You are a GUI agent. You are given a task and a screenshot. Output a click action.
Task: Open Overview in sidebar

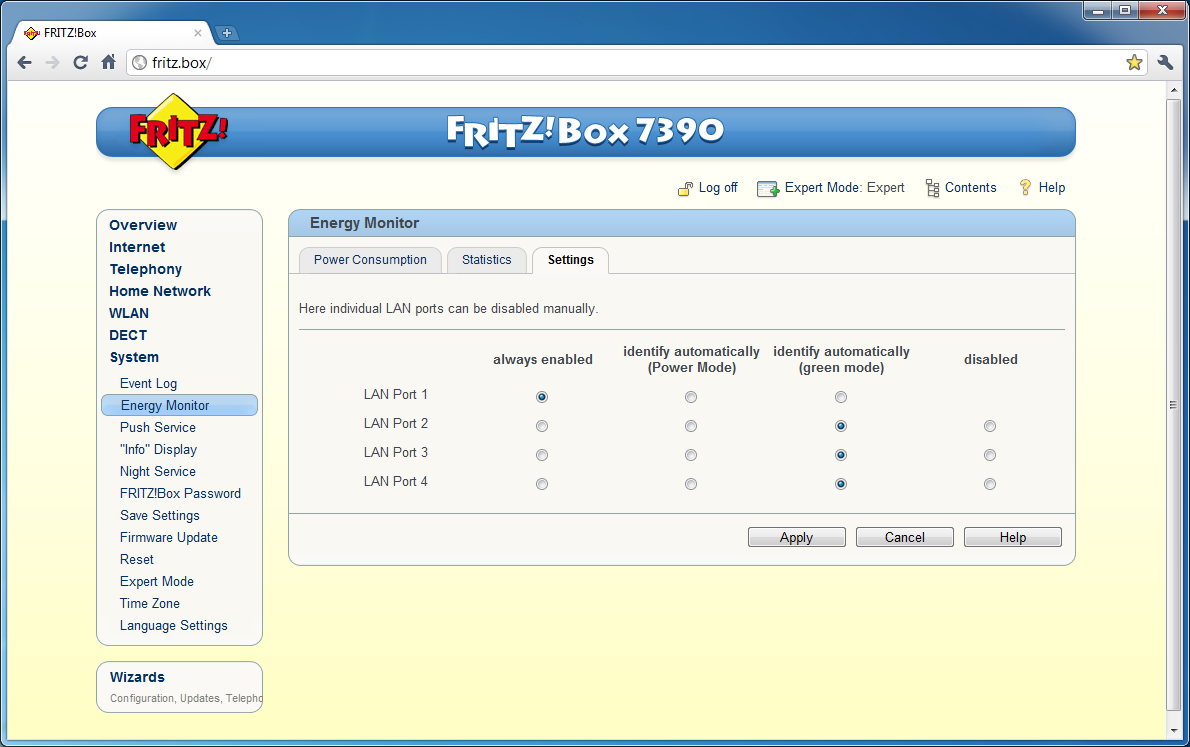point(143,225)
